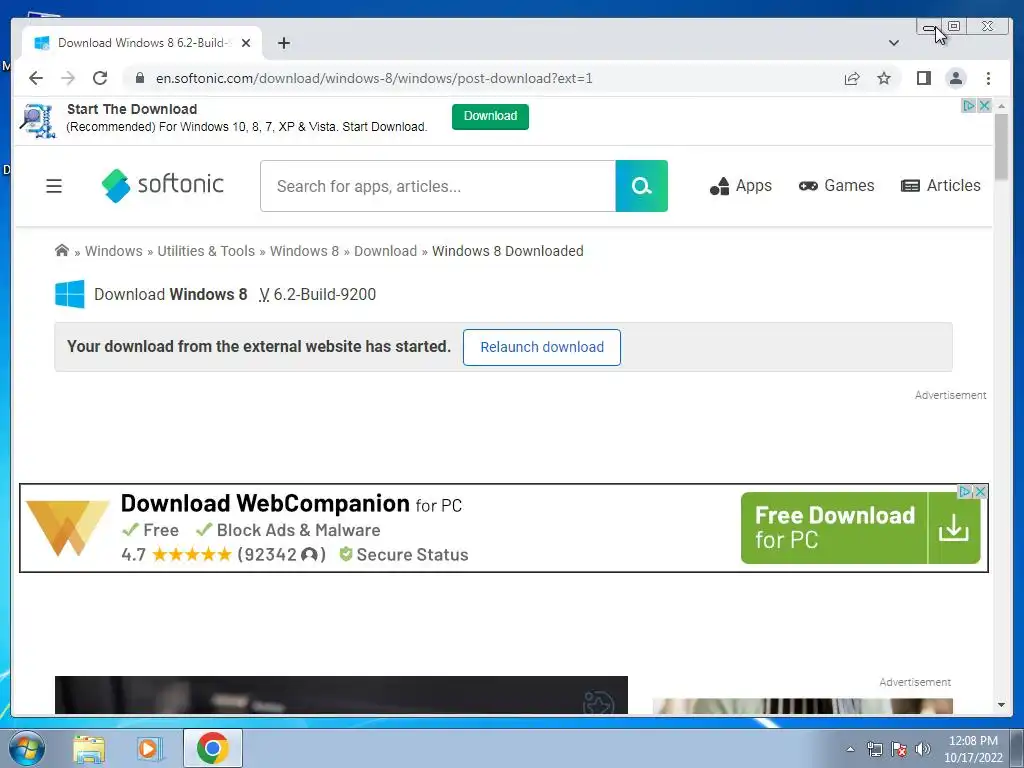Click the scrollbar down arrow
This screenshot has height=768, width=1024.
[1001, 705]
